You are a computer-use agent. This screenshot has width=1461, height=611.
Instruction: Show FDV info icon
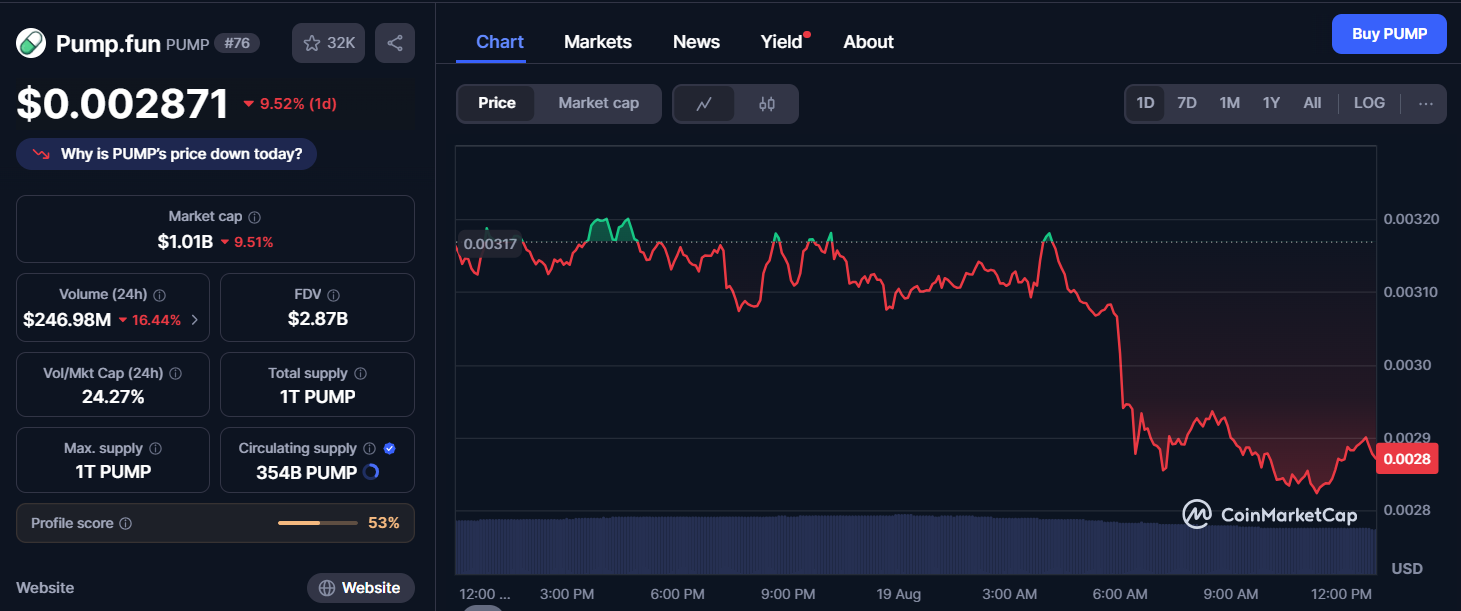coord(334,295)
